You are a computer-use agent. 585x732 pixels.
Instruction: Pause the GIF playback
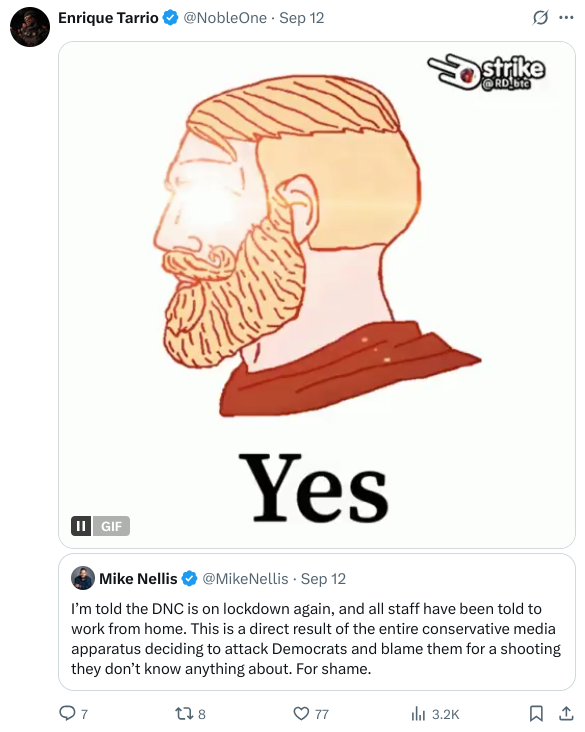tap(81, 526)
